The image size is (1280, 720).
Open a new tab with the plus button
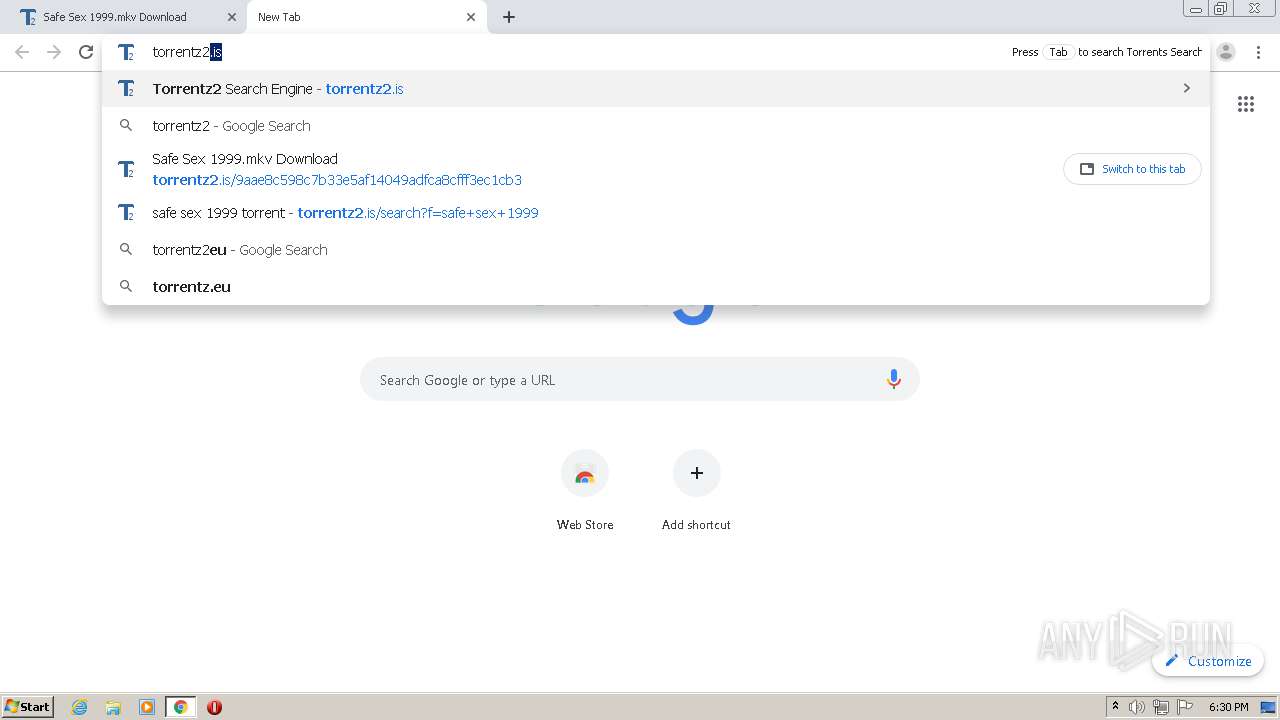click(509, 17)
